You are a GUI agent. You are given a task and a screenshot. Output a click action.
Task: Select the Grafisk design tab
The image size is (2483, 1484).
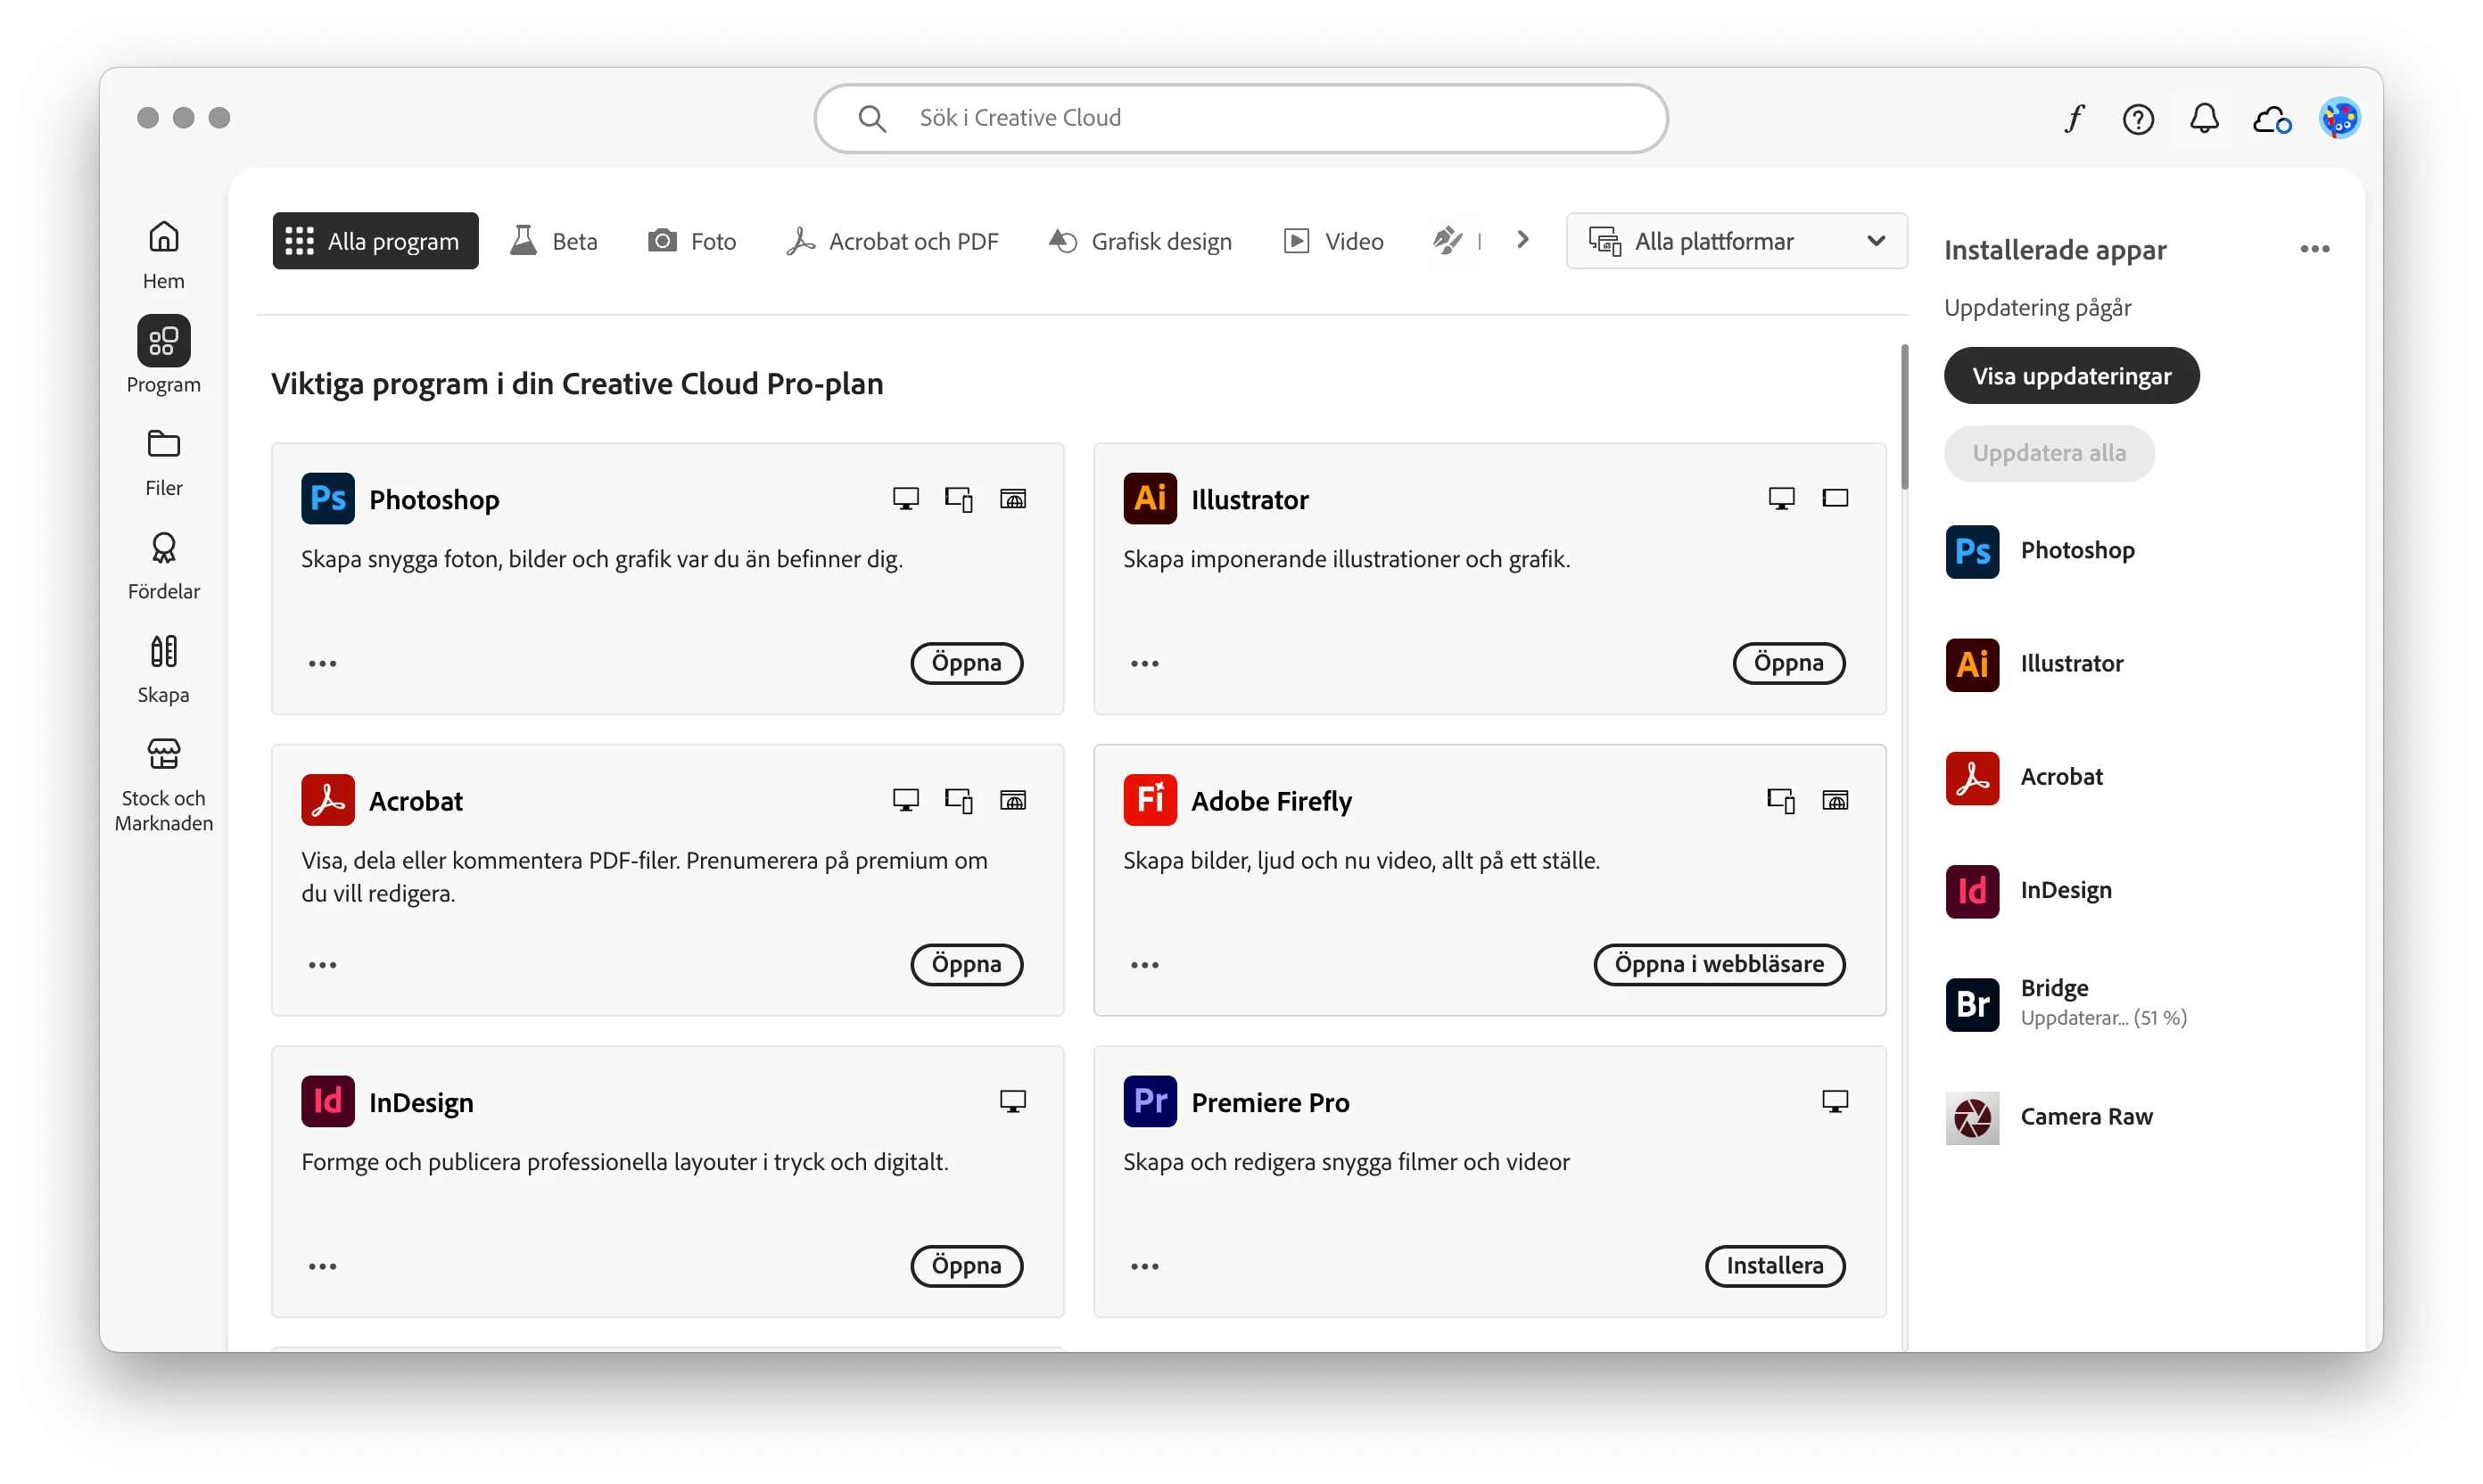tap(1140, 241)
